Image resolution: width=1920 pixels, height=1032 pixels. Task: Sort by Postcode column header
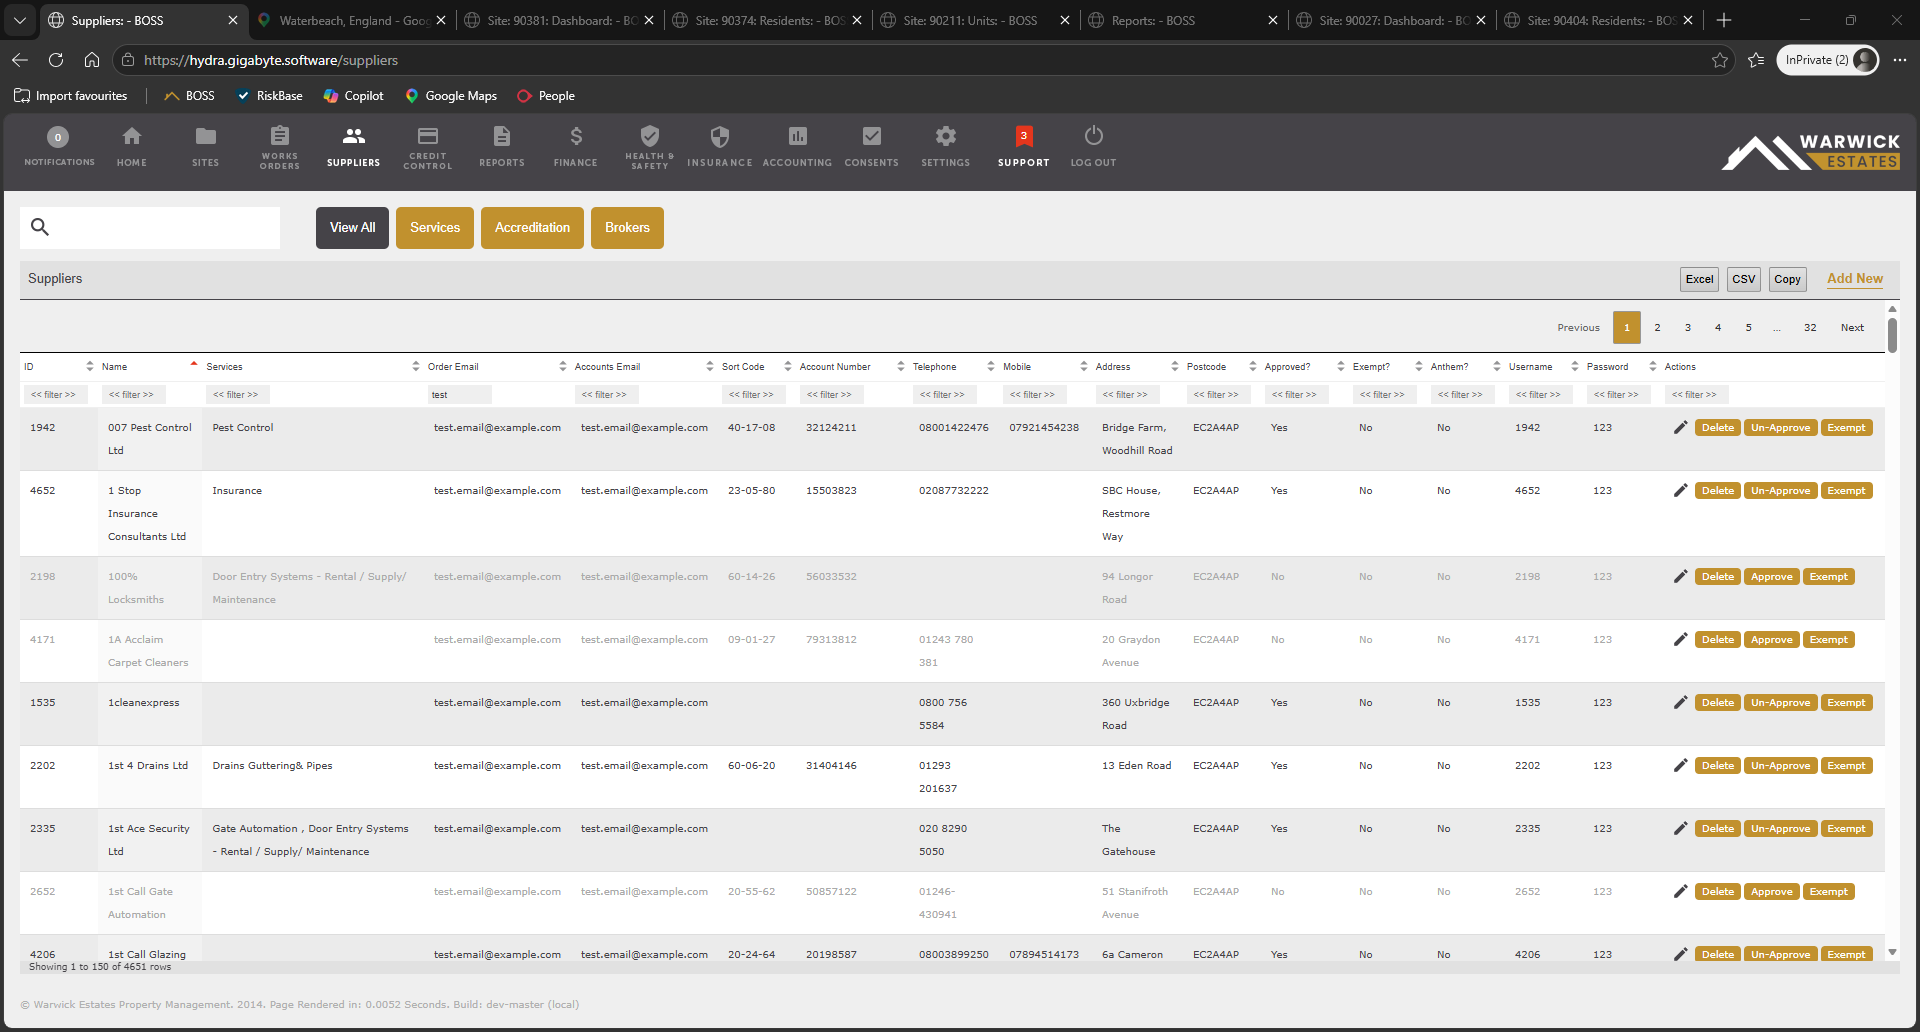point(1221,366)
